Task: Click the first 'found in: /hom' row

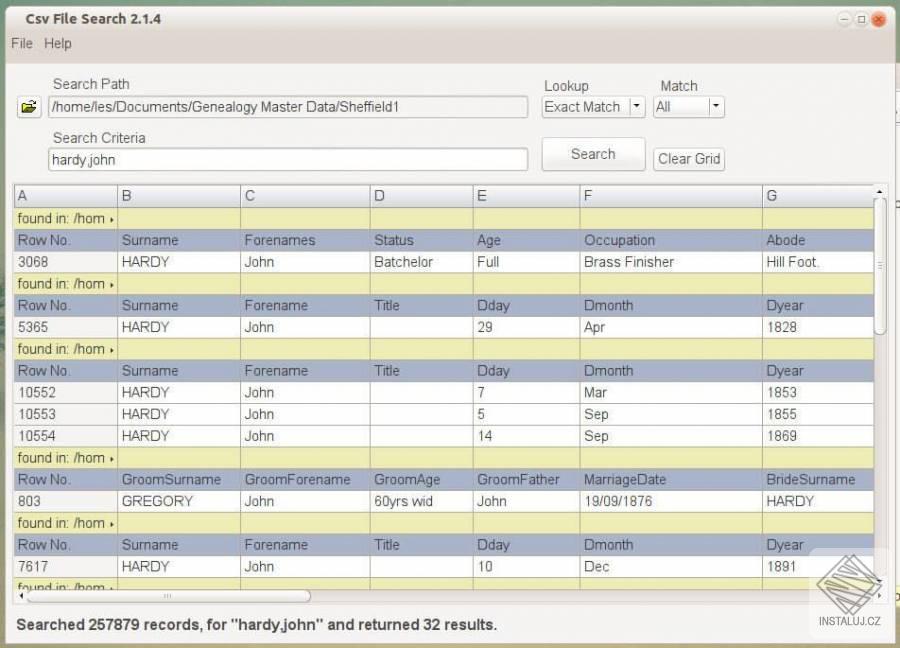Action: (444, 219)
